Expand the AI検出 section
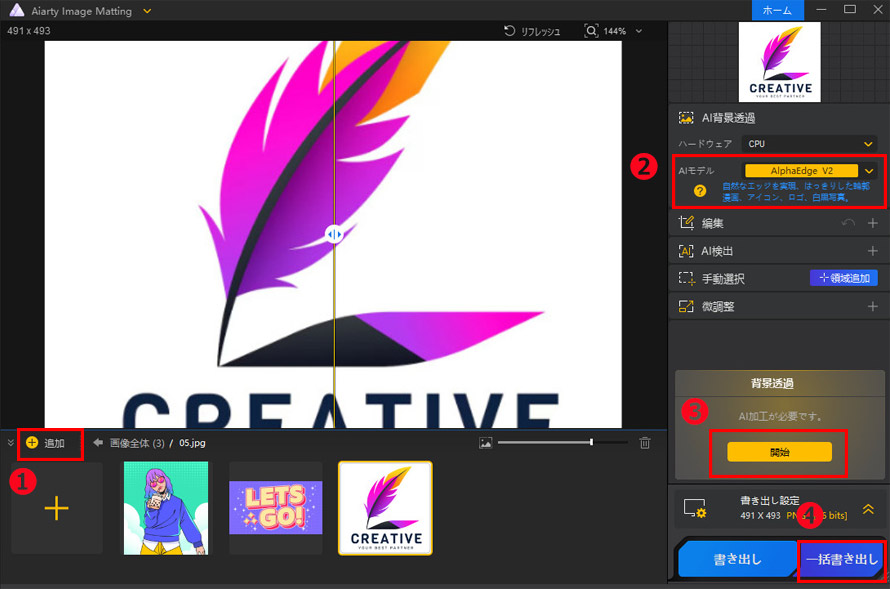Image resolution: width=890 pixels, height=589 pixels. 872,251
